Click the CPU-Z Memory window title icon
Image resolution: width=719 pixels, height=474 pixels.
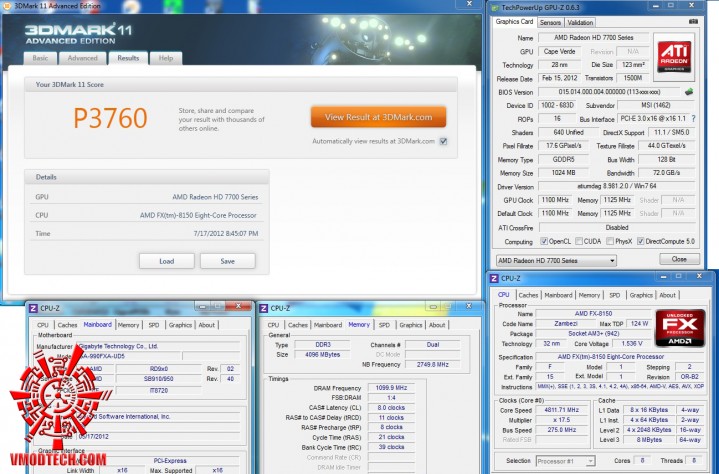tap(263, 309)
